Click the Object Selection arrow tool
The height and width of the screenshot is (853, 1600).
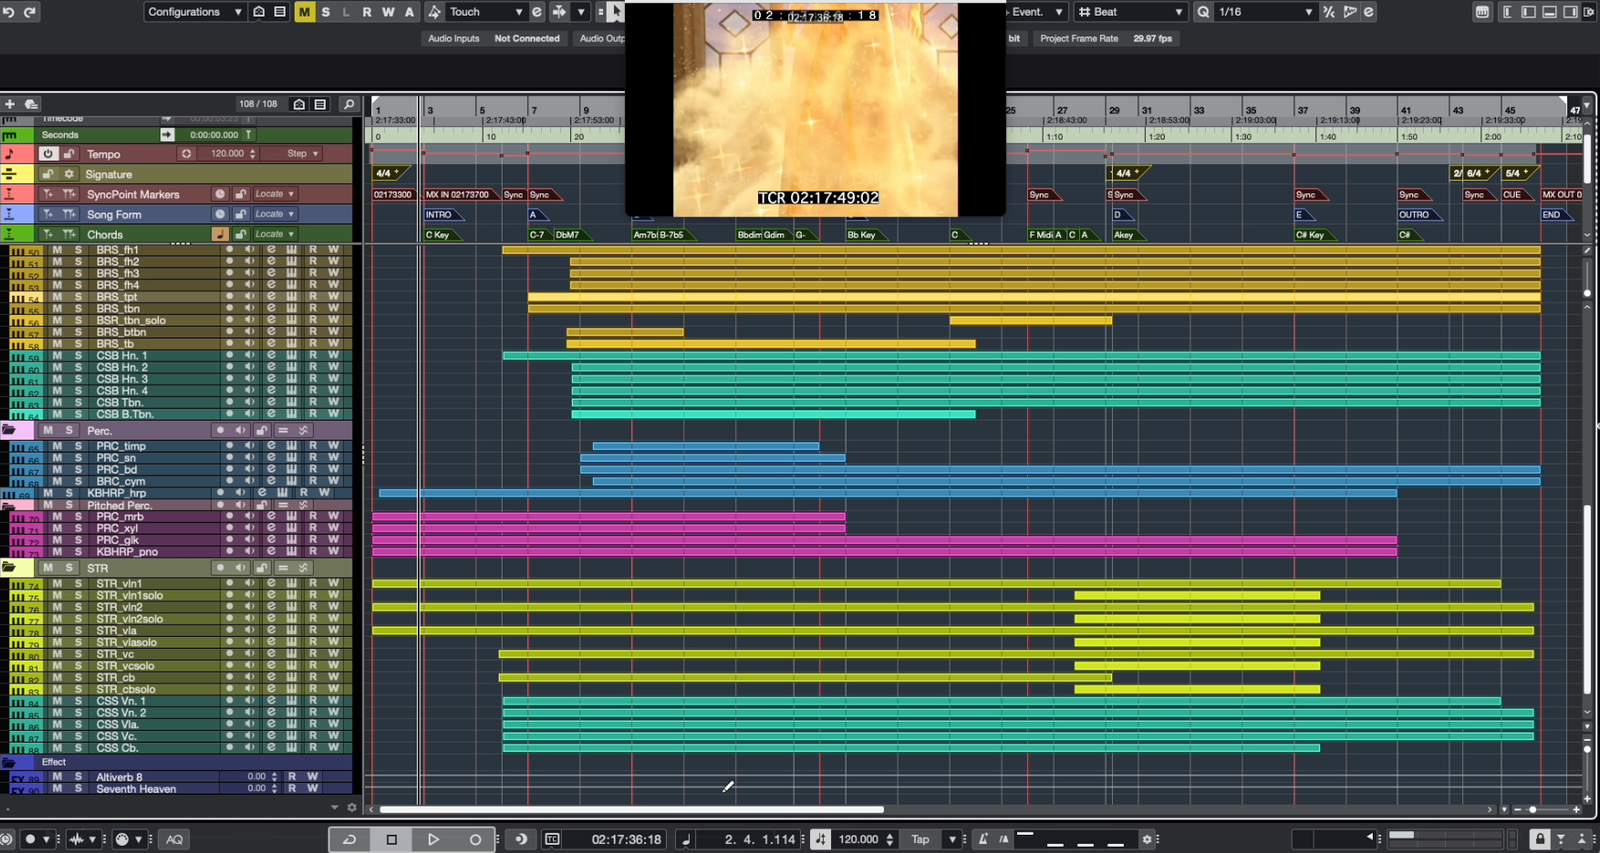coord(615,12)
